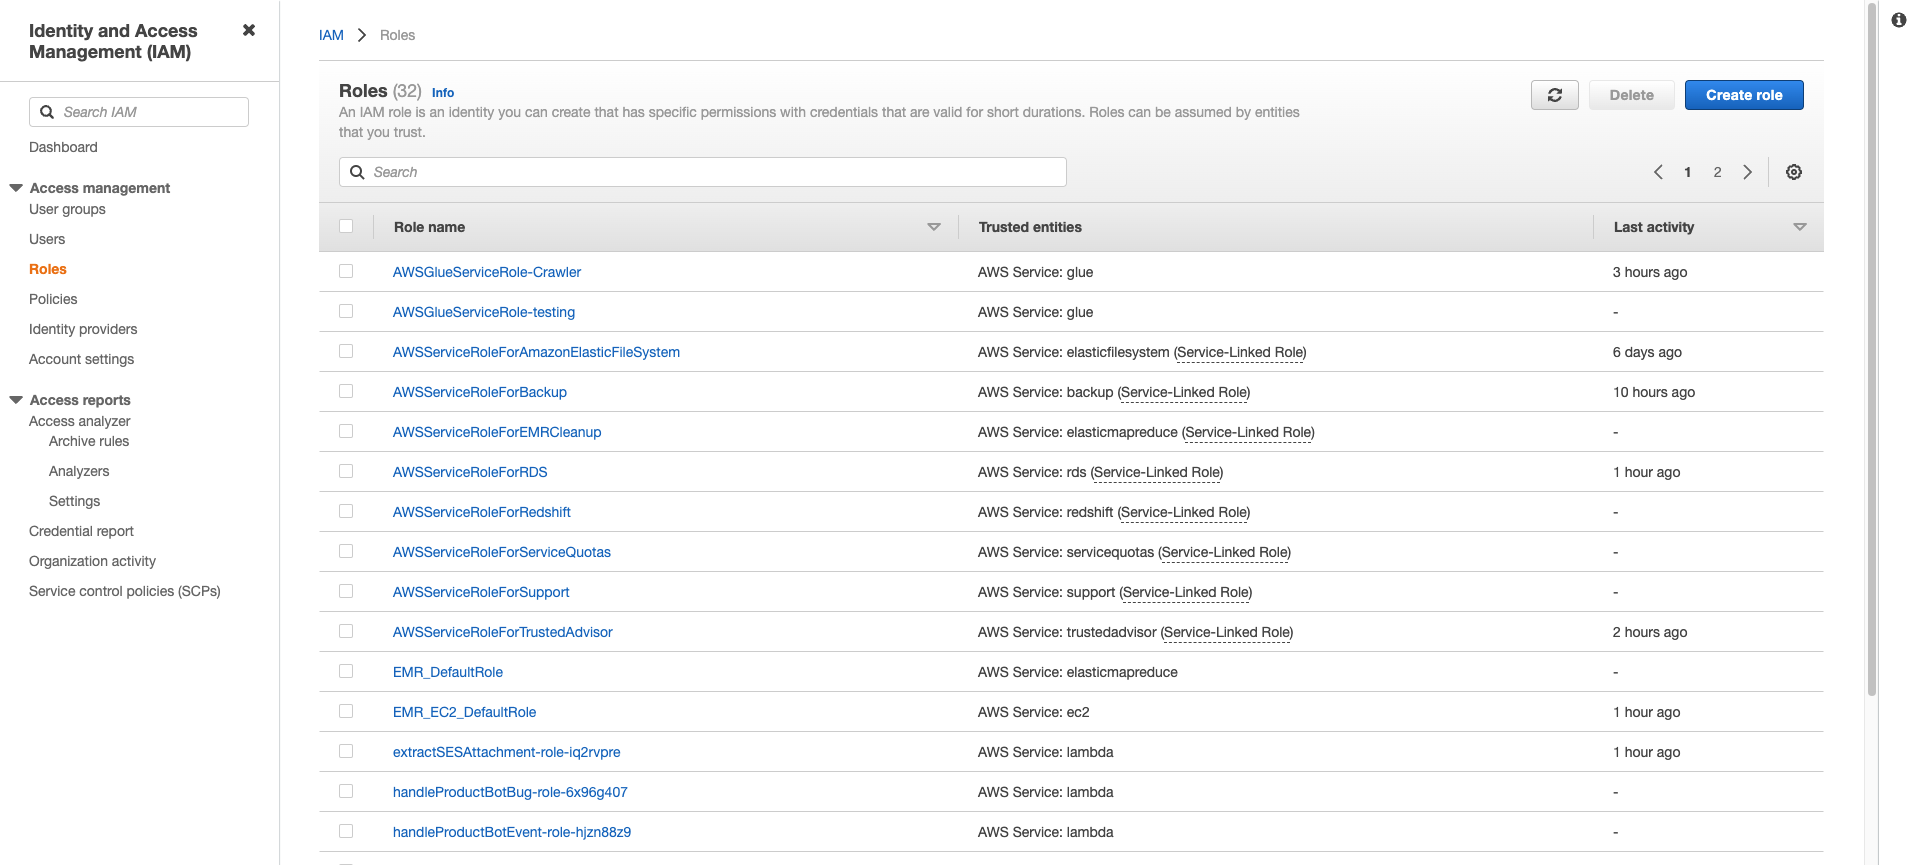Open Policies in the sidebar
The image size is (1918, 865).
[53, 299]
